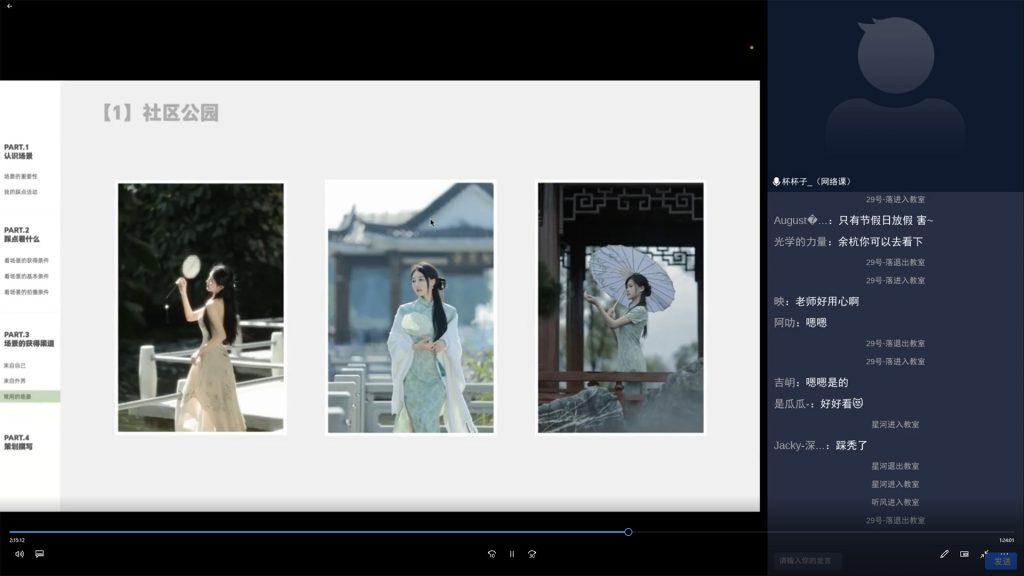
Task: Toggle the chat comments display icon
Action: point(40,554)
